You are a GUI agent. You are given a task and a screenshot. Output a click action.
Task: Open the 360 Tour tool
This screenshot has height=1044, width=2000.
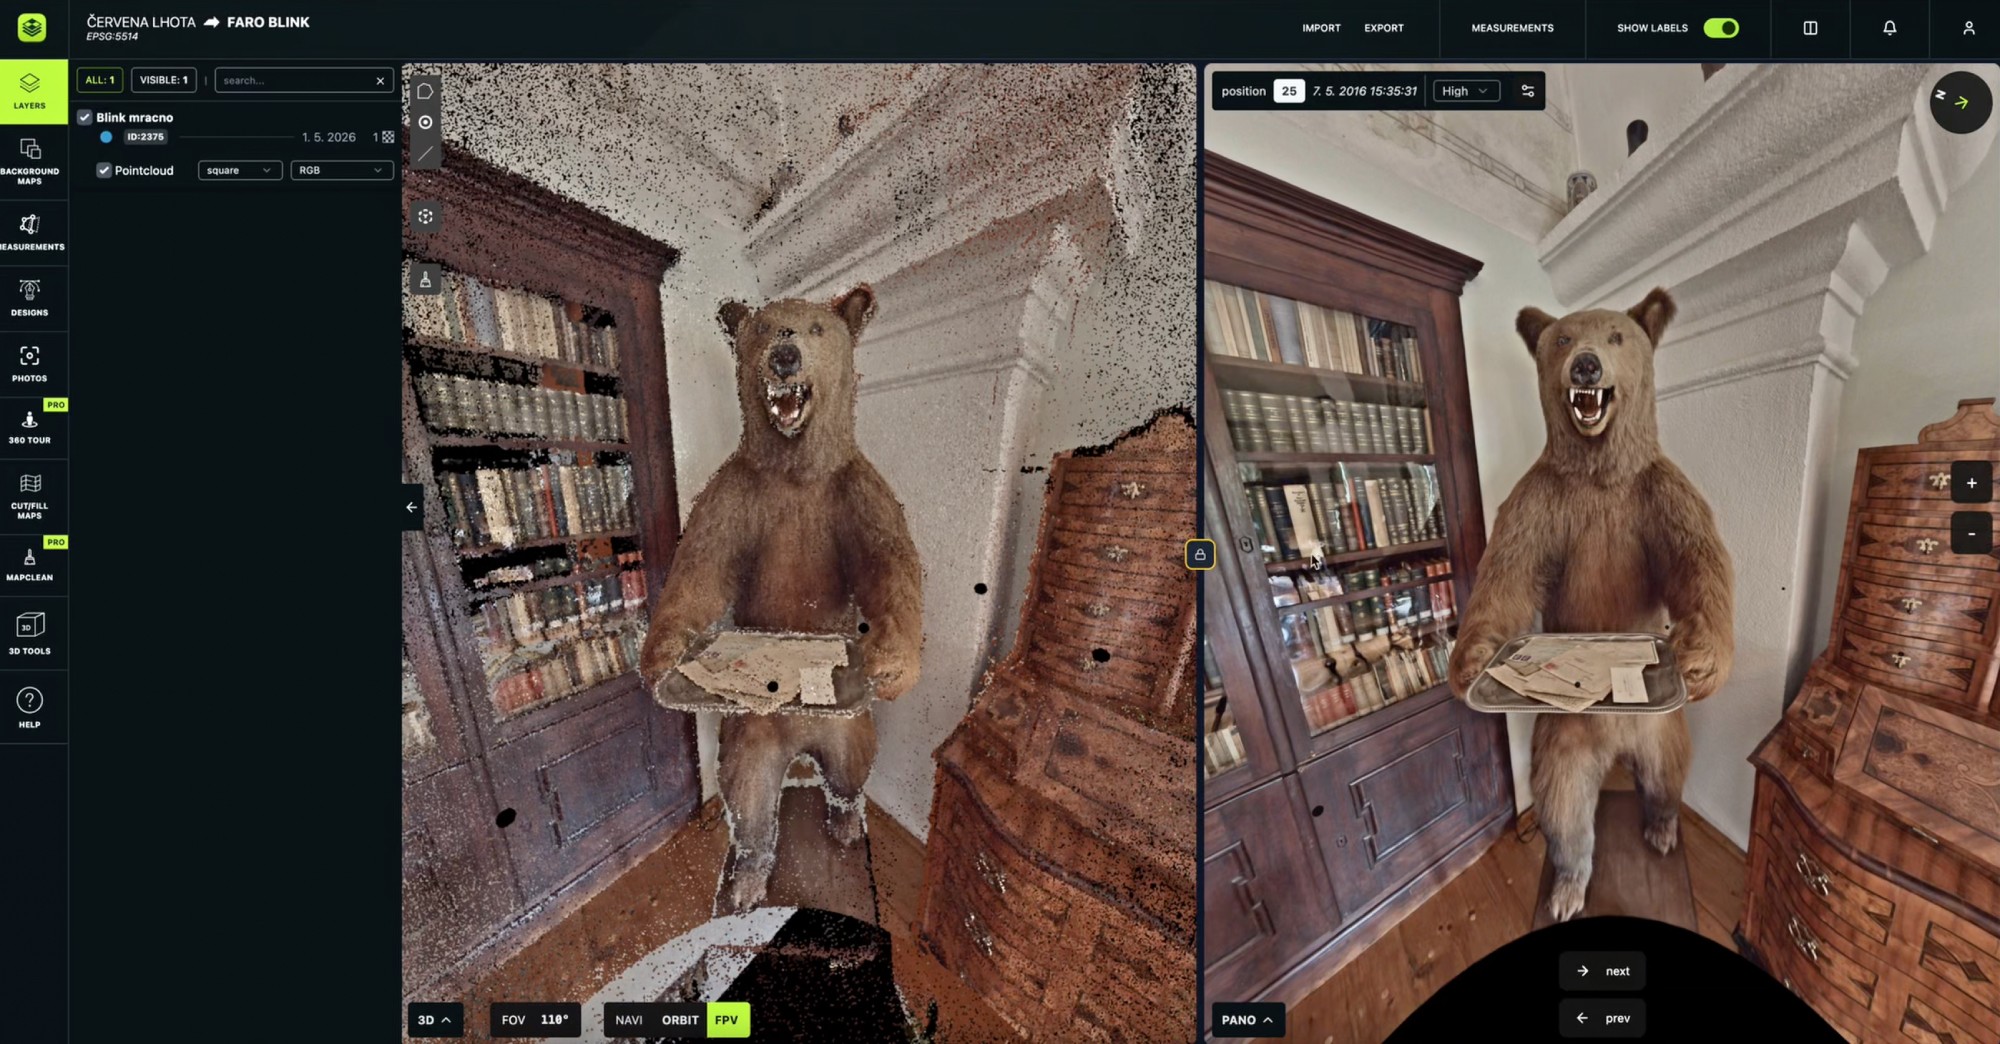[30, 428]
